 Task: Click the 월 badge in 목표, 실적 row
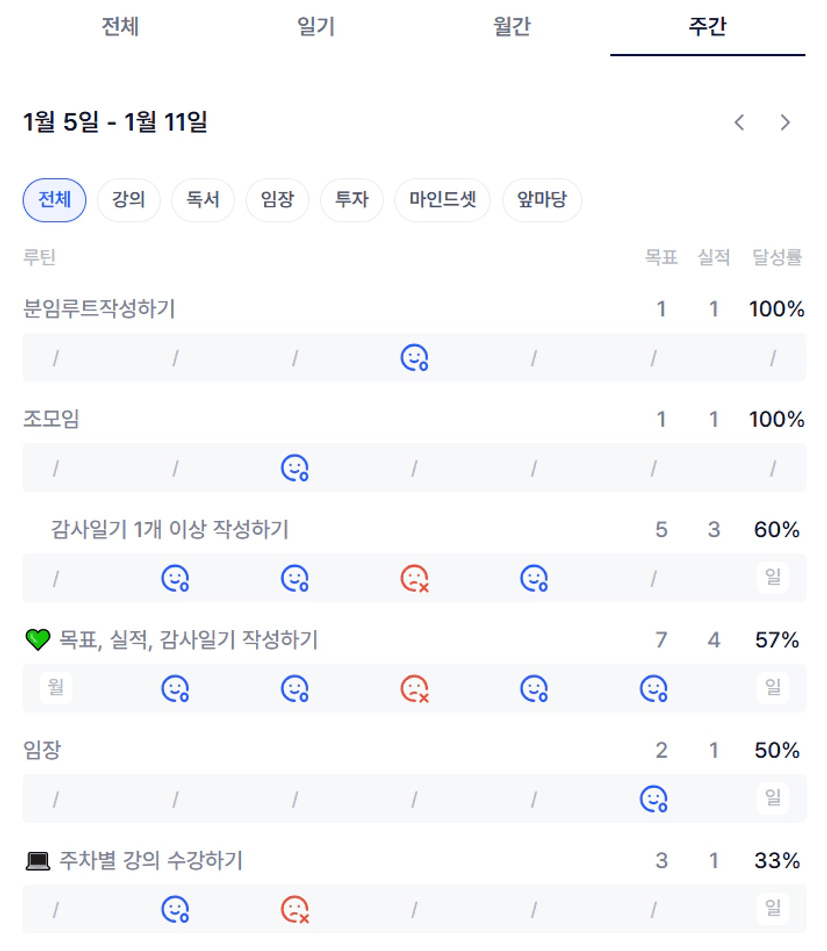coord(55,688)
